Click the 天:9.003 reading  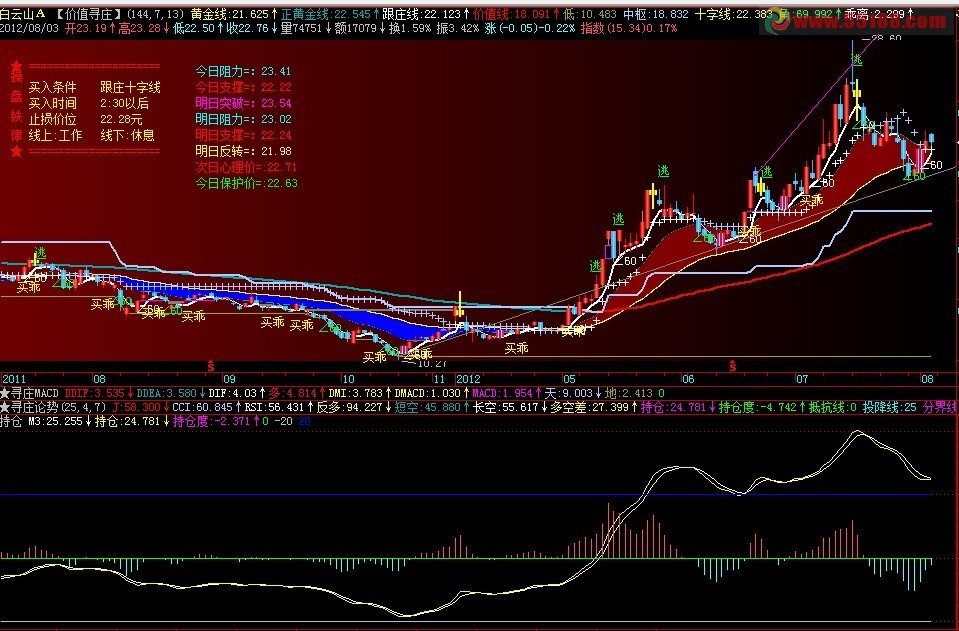(569, 393)
